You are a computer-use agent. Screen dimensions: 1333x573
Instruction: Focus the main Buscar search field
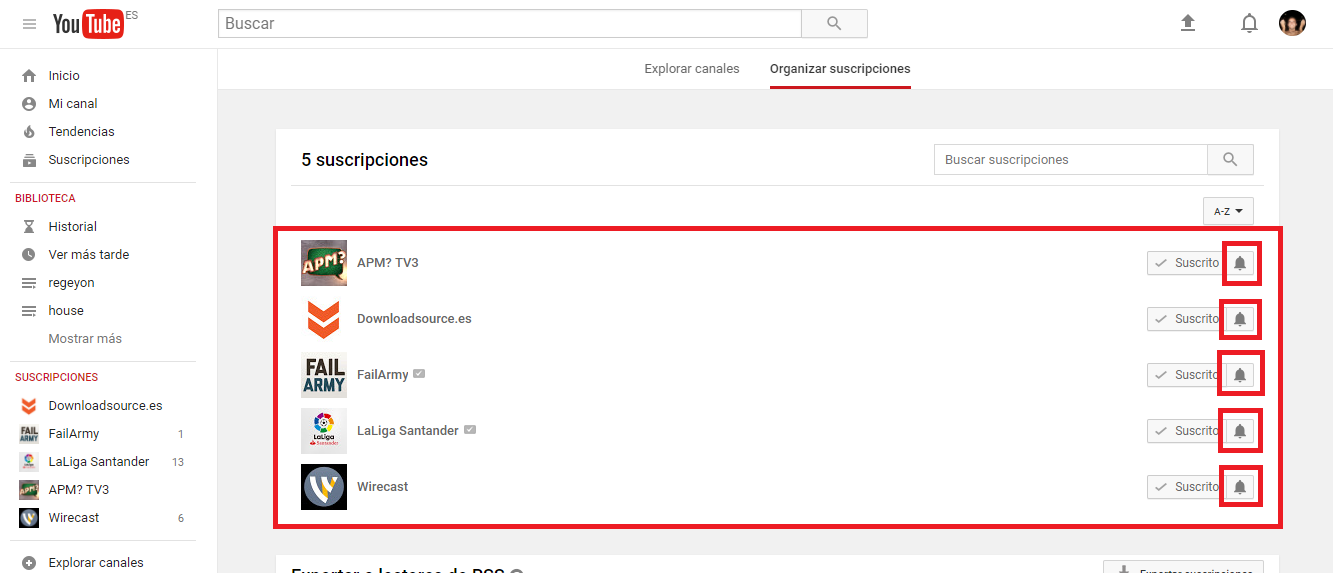click(510, 23)
